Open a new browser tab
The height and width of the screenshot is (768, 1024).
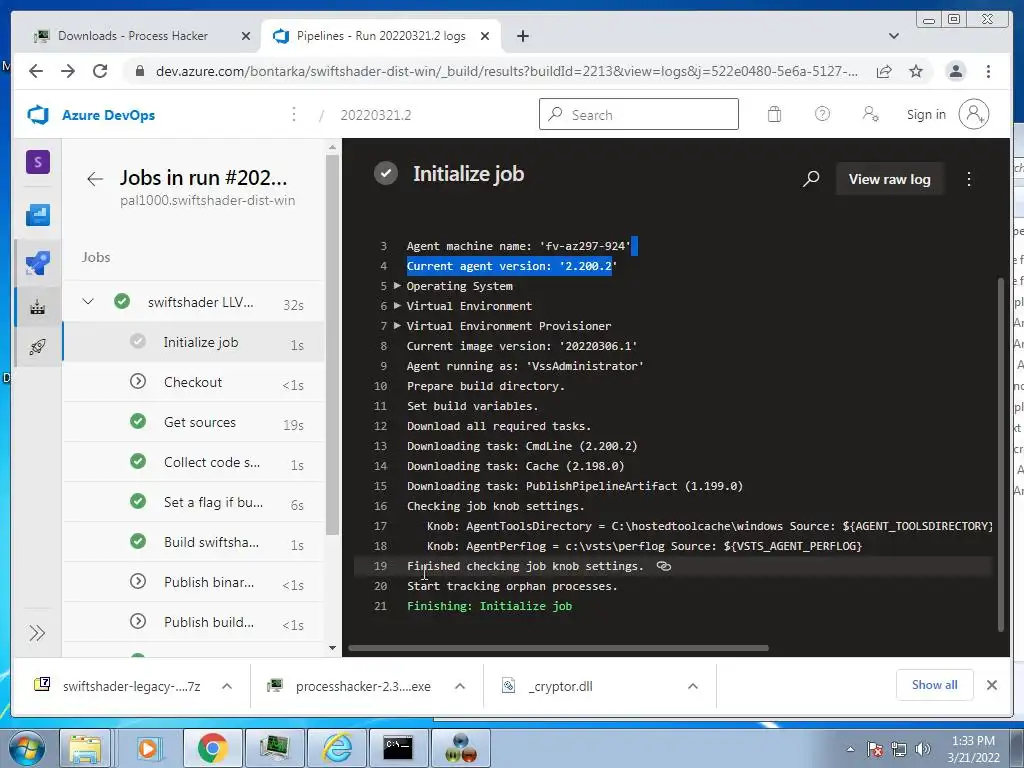point(522,36)
